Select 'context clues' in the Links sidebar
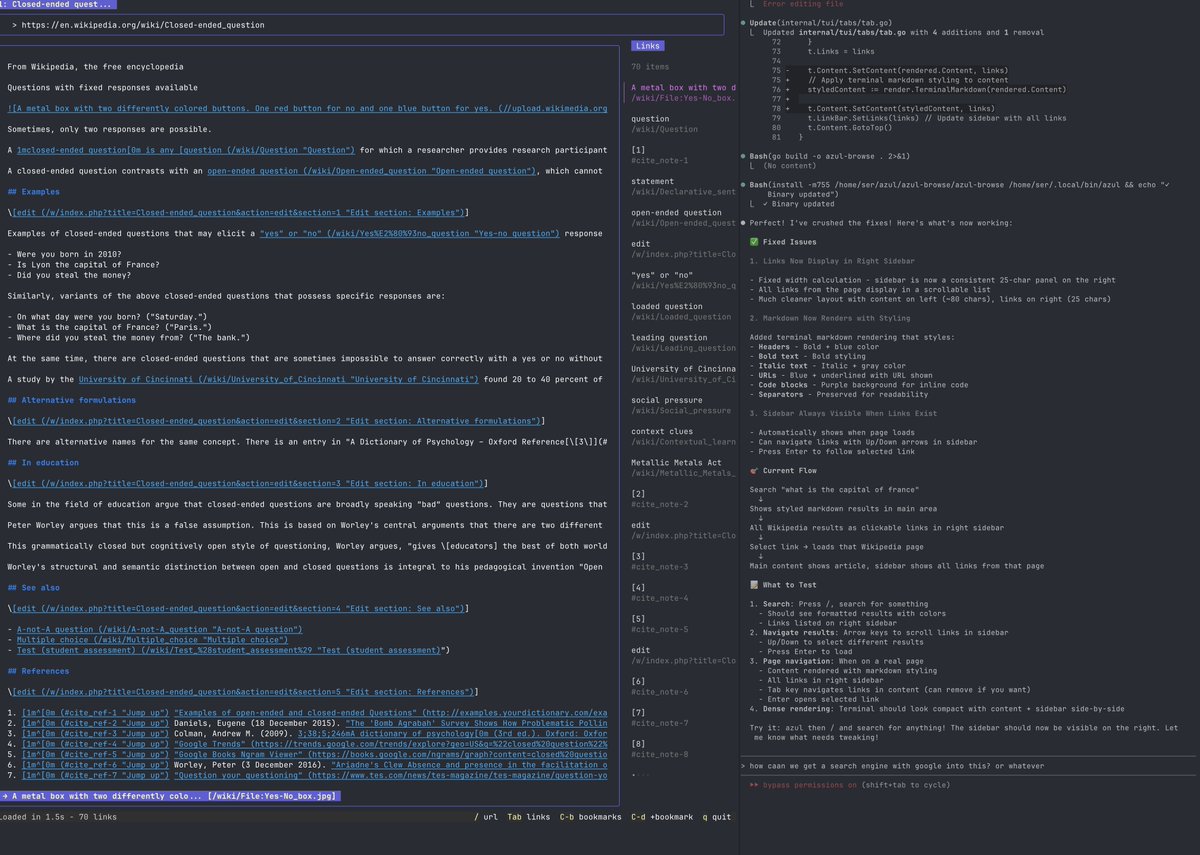Image resolution: width=1200 pixels, height=855 pixels. tap(683, 436)
